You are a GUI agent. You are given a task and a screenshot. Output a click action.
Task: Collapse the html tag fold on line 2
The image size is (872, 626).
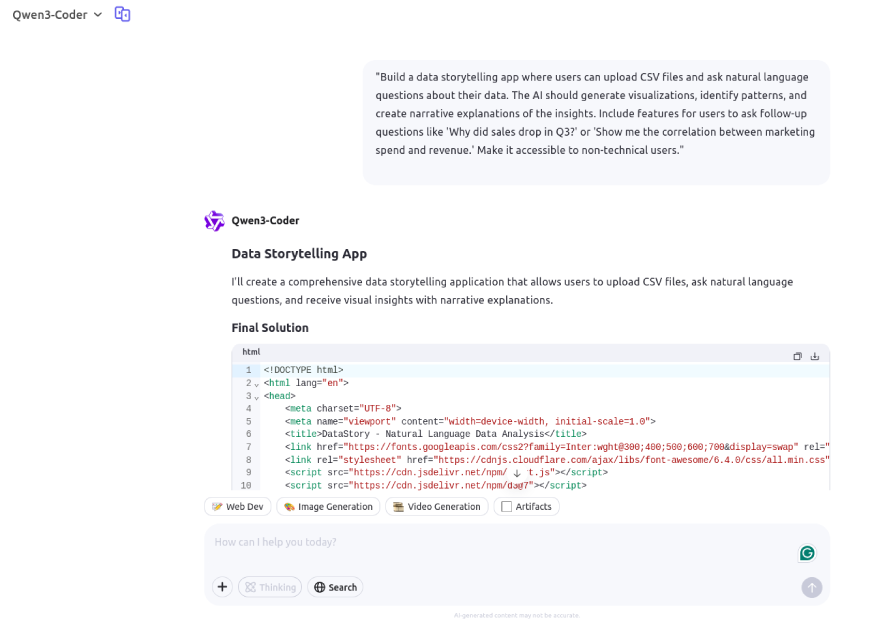pos(256,384)
